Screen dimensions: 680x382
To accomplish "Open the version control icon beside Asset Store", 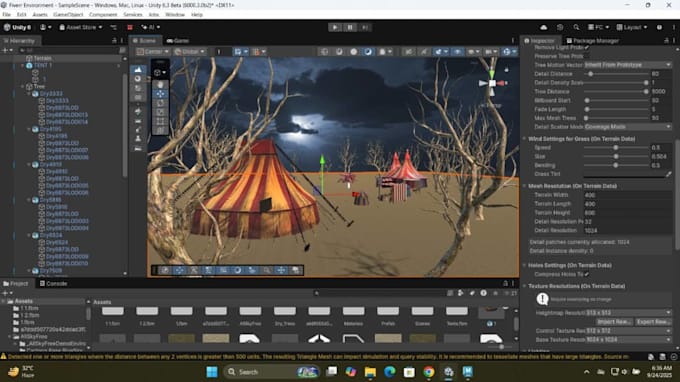I will click(114, 27).
